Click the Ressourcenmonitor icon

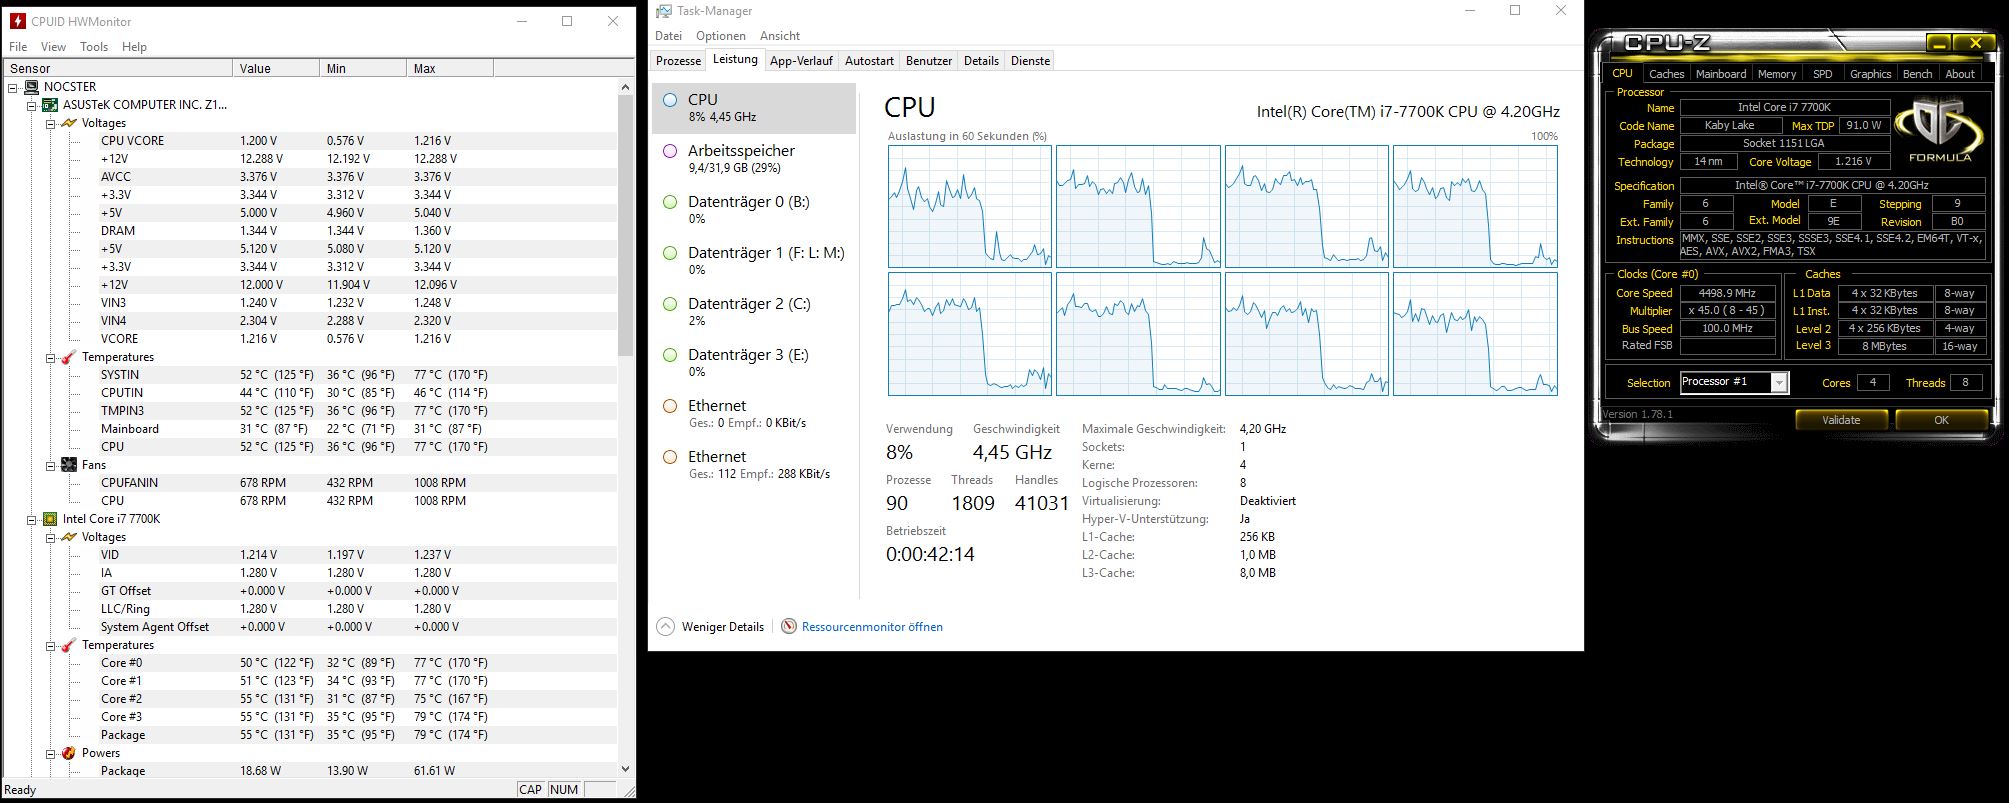[789, 627]
